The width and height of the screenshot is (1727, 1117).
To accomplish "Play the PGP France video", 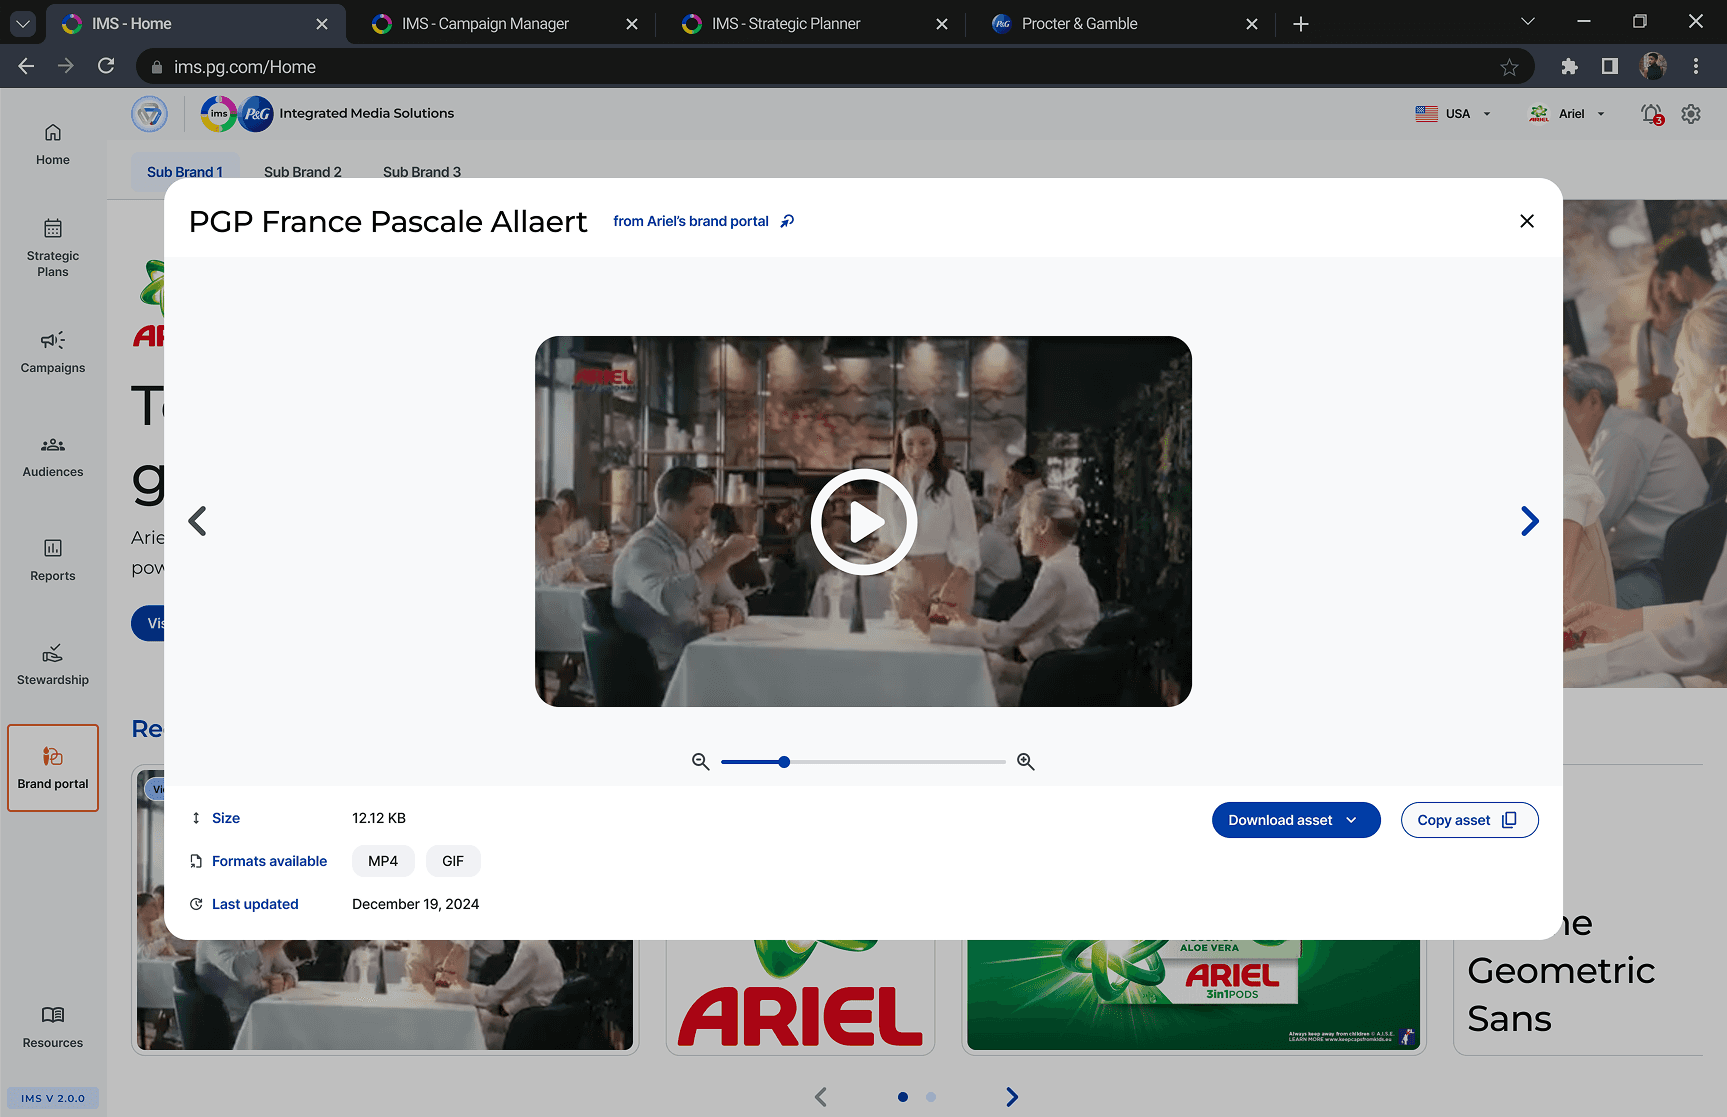I will 864,522.
